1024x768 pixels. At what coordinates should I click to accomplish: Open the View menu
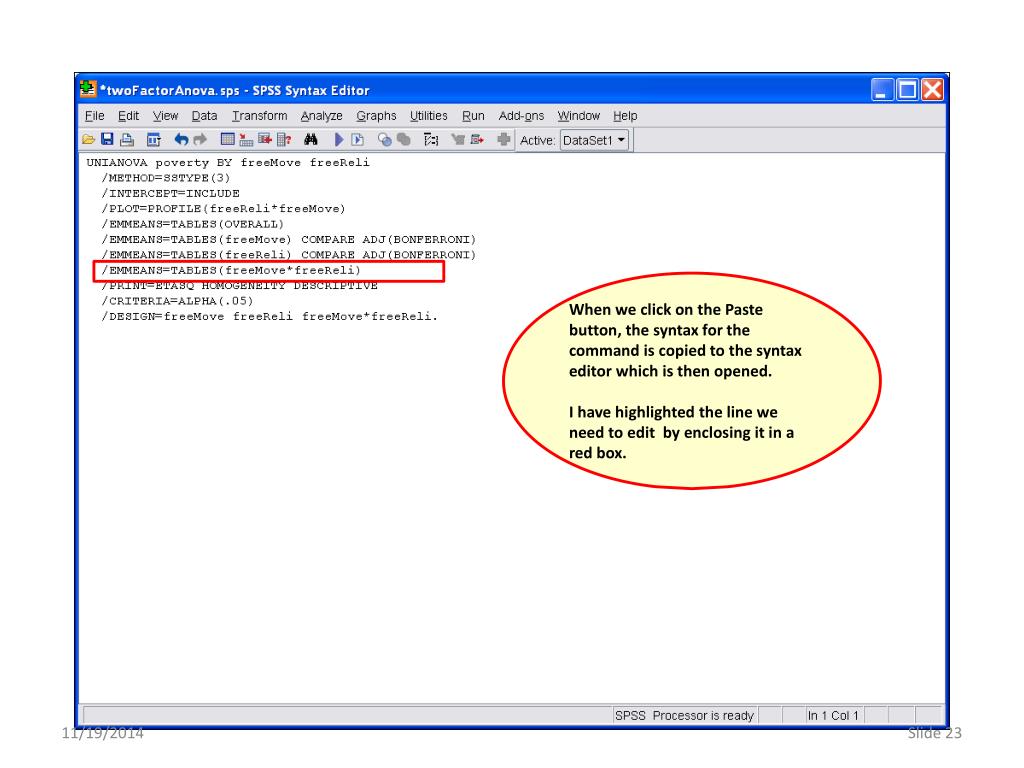click(165, 116)
